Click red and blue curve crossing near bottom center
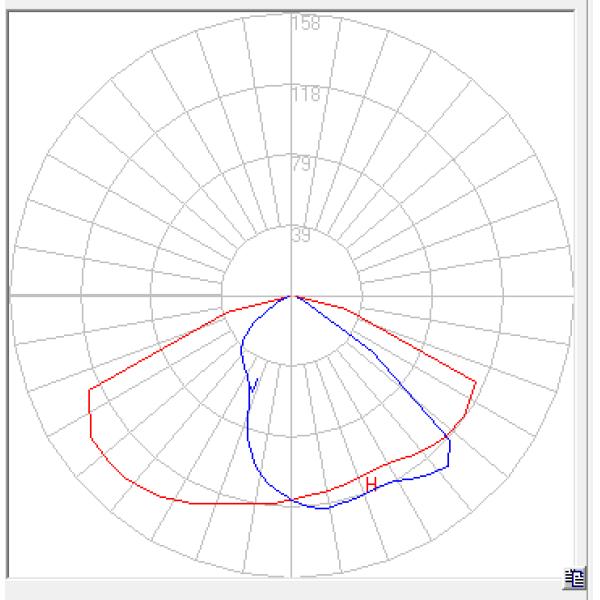The image size is (600, 600). [x=290, y=499]
